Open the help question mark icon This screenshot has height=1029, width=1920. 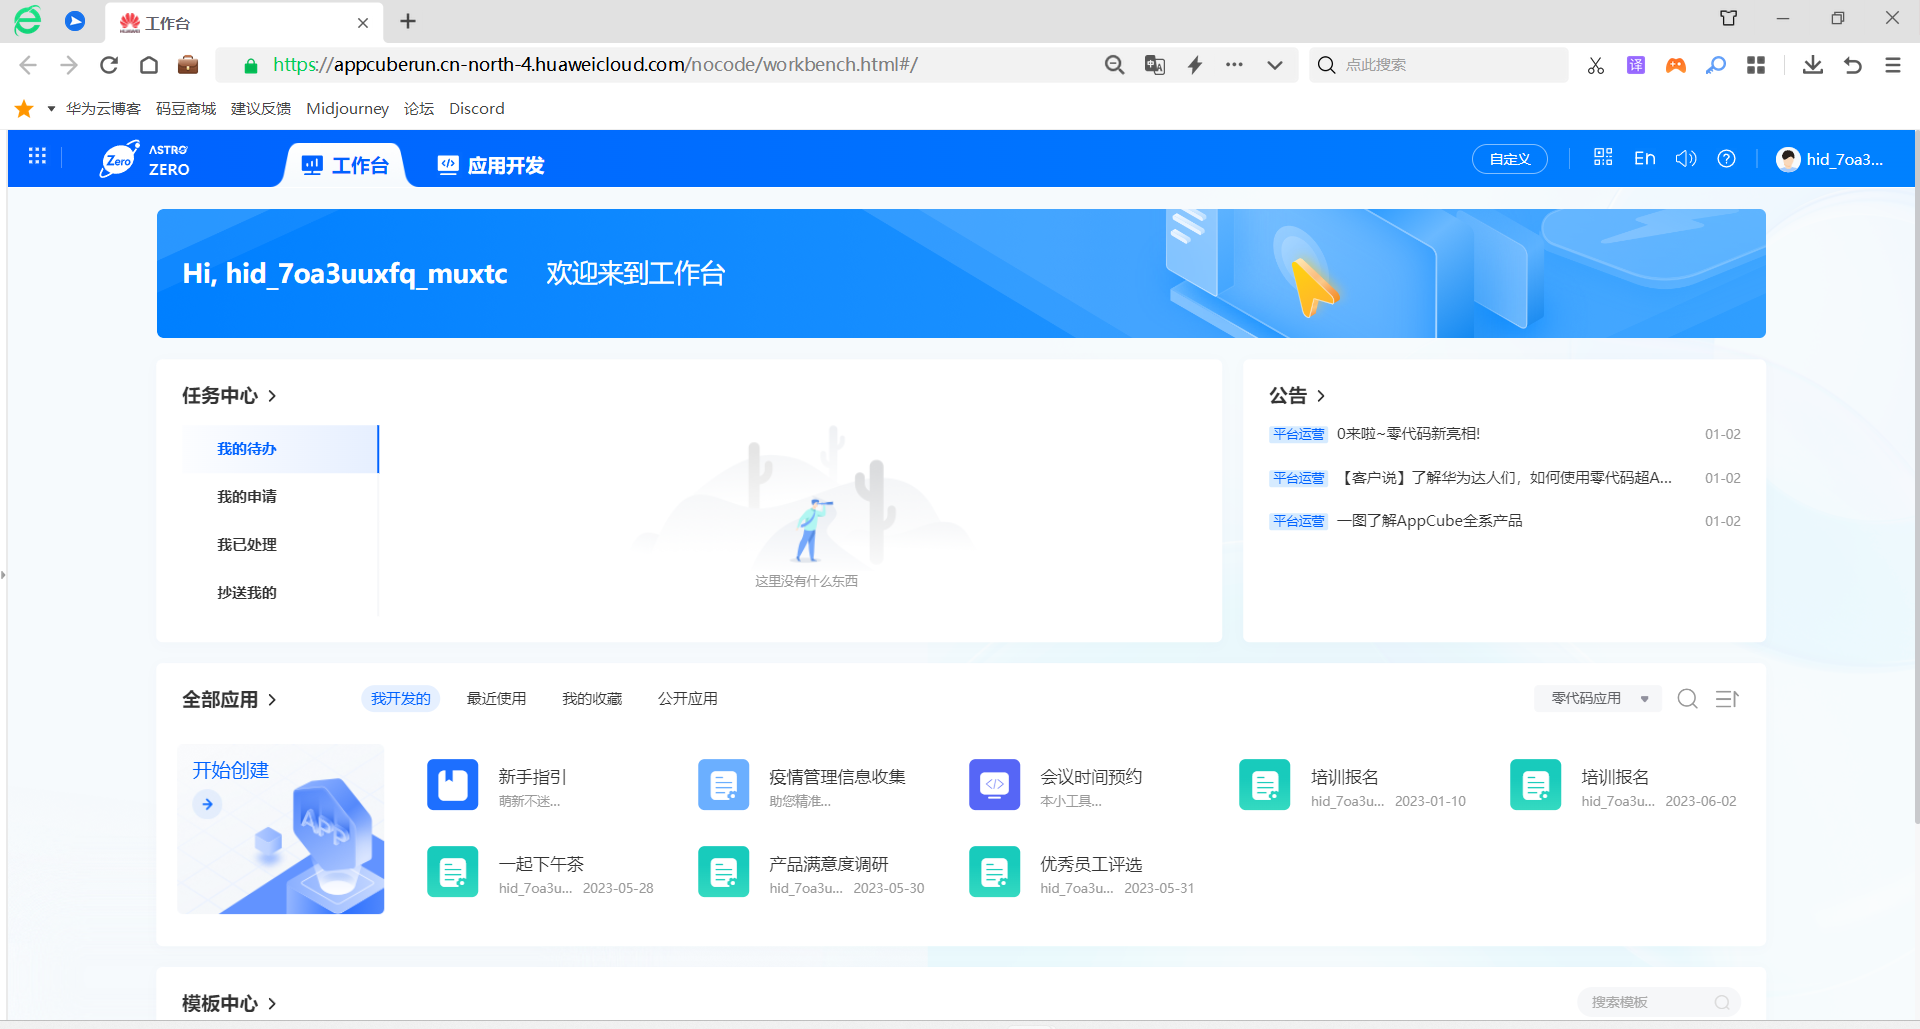pos(1726,158)
